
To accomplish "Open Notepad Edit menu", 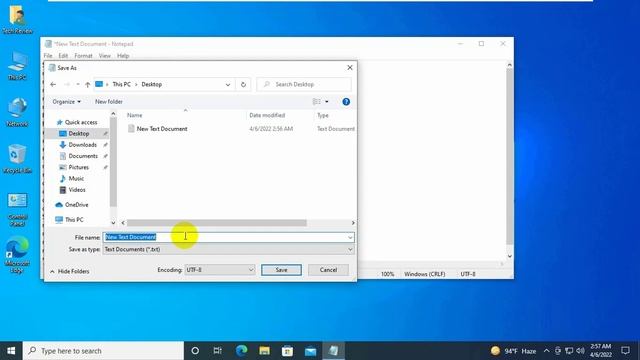I will coord(63,56).
